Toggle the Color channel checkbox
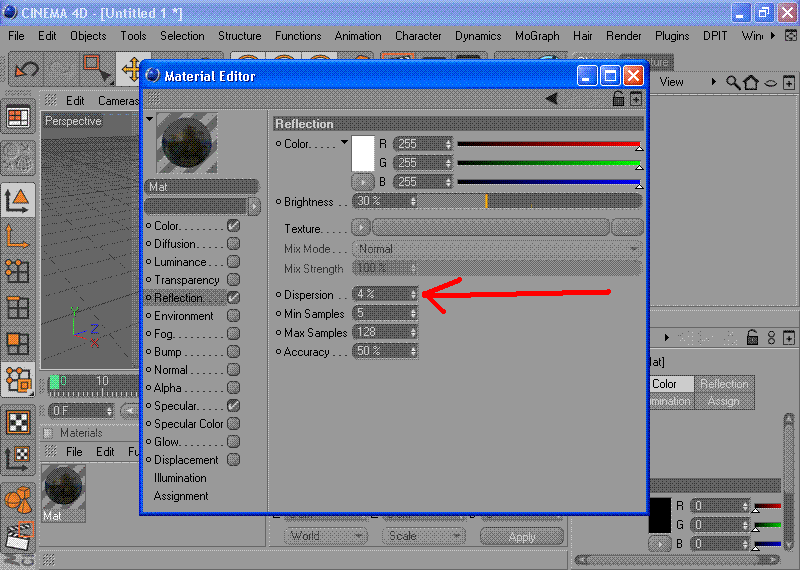Image resolution: width=800 pixels, height=570 pixels. coord(233,226)
